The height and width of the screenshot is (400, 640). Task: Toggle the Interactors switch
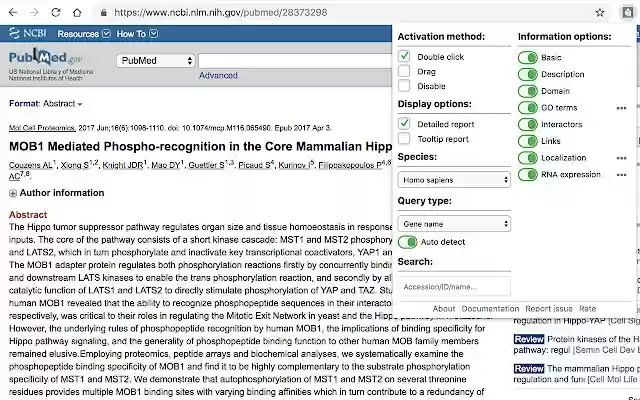(x=528, y=124)
